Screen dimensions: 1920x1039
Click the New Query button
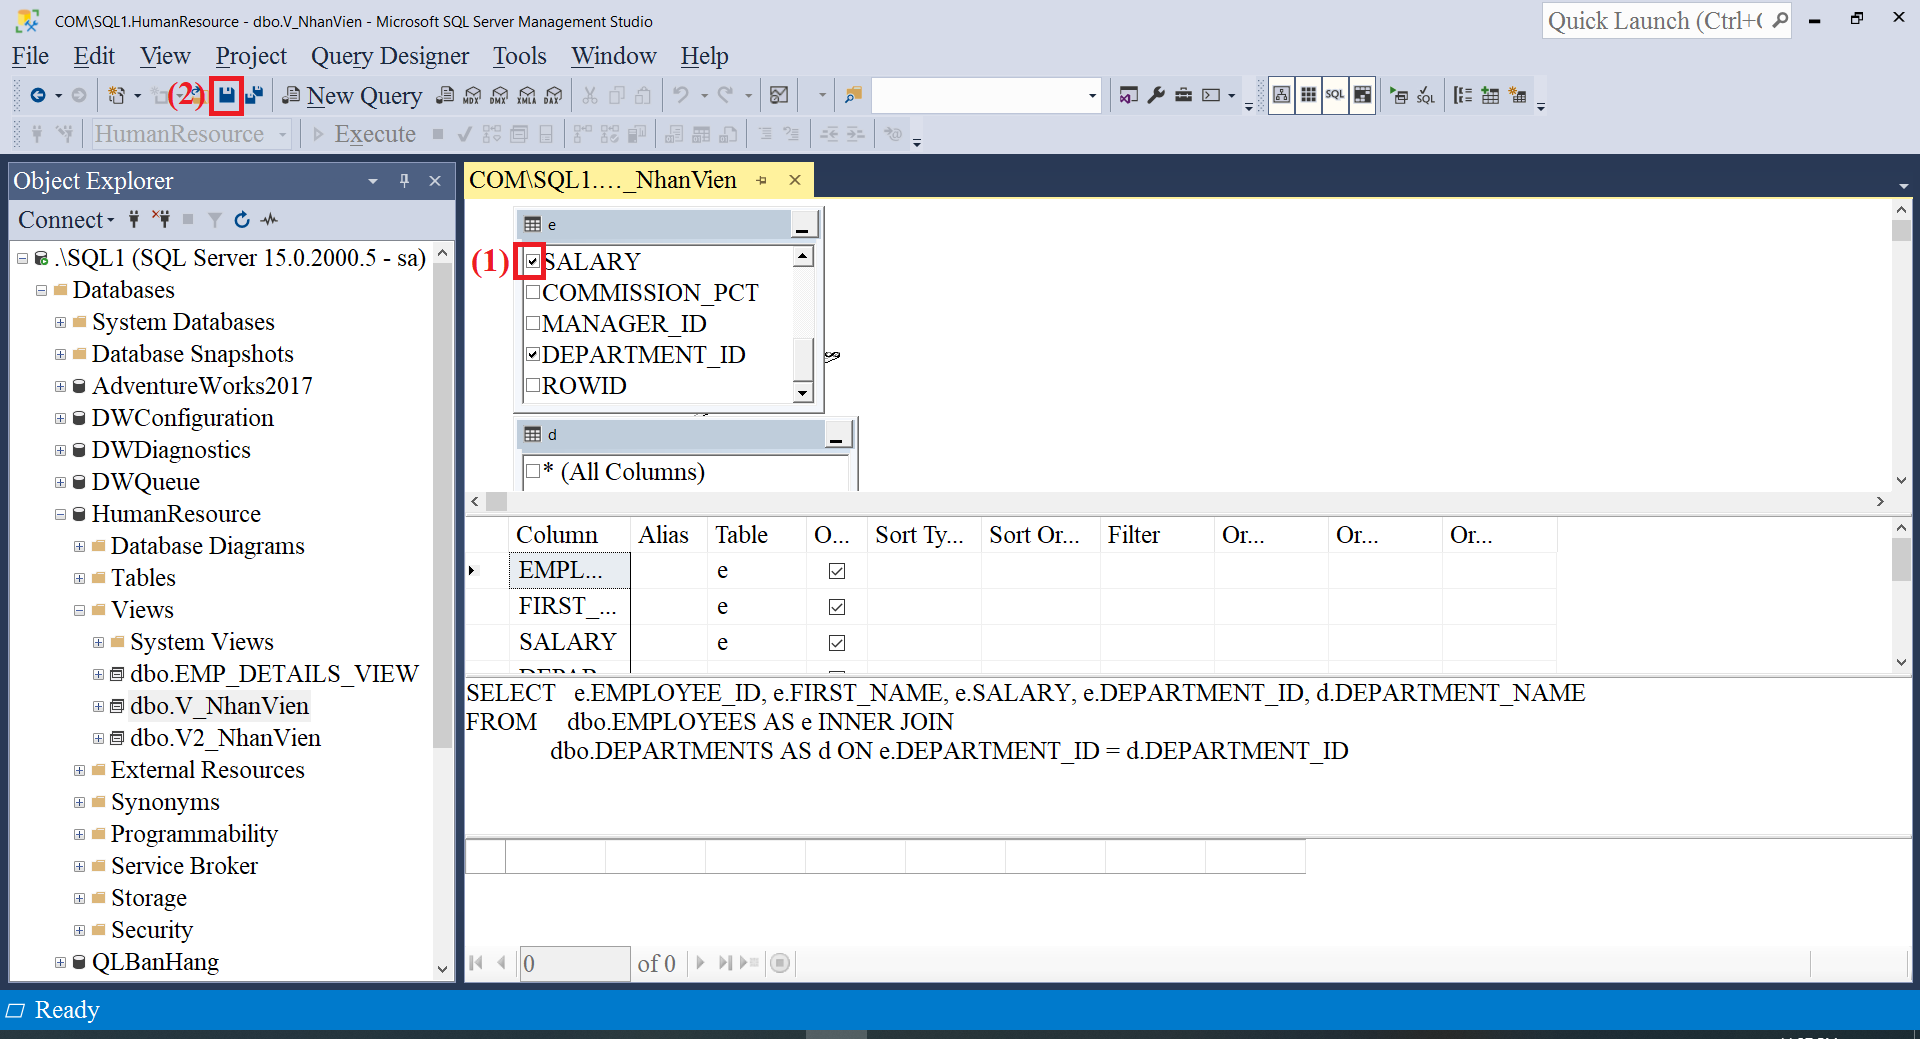(x=352, y=96)
